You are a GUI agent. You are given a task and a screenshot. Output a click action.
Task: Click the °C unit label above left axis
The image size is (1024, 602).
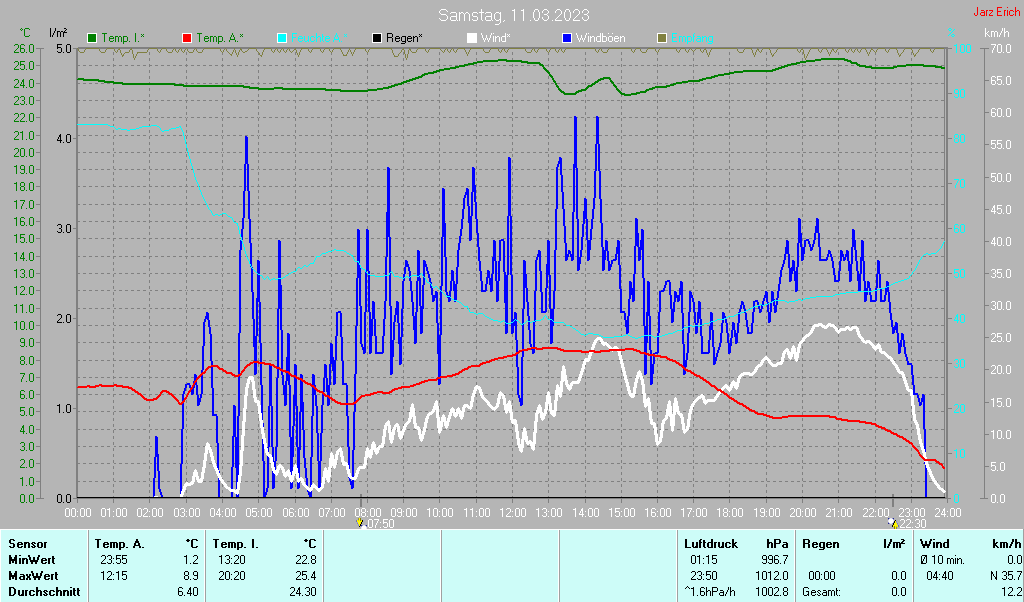click(25, 33)
